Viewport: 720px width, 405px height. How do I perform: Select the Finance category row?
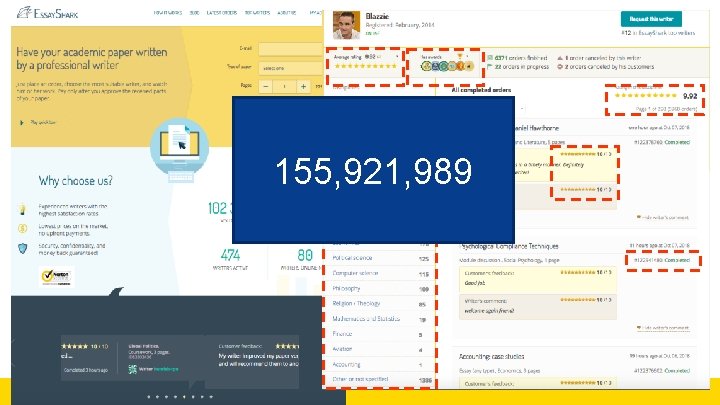pos(380,334)
